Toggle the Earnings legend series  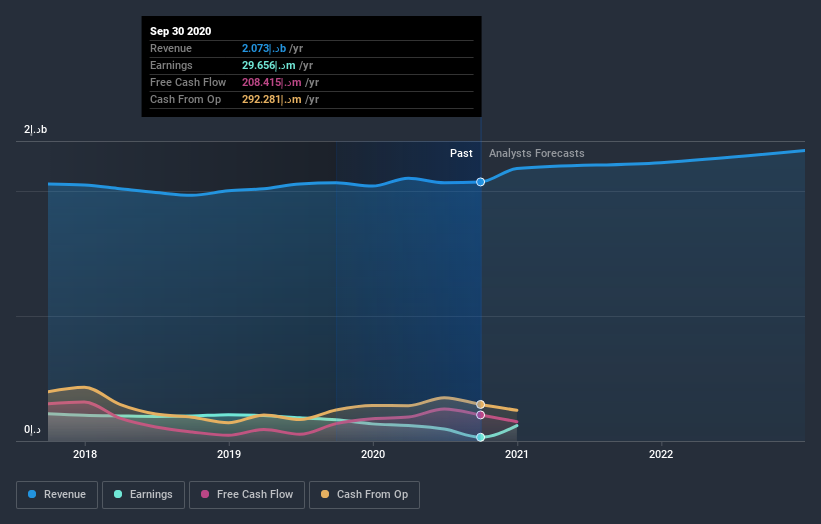[x=143, y=495]
